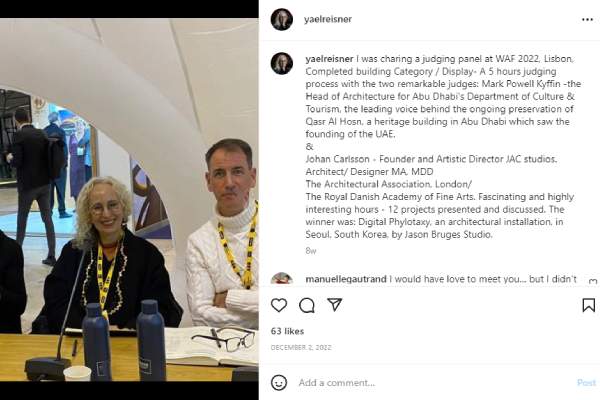Click the yaelreisner header profile avatar

pyautogui.click(x=282, y=19)
